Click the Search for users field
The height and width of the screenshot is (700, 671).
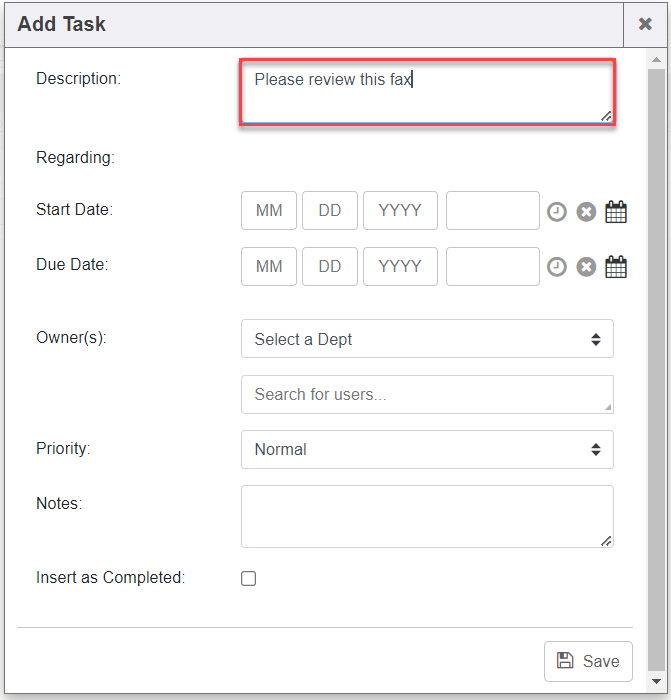click(x=427, y=394)
